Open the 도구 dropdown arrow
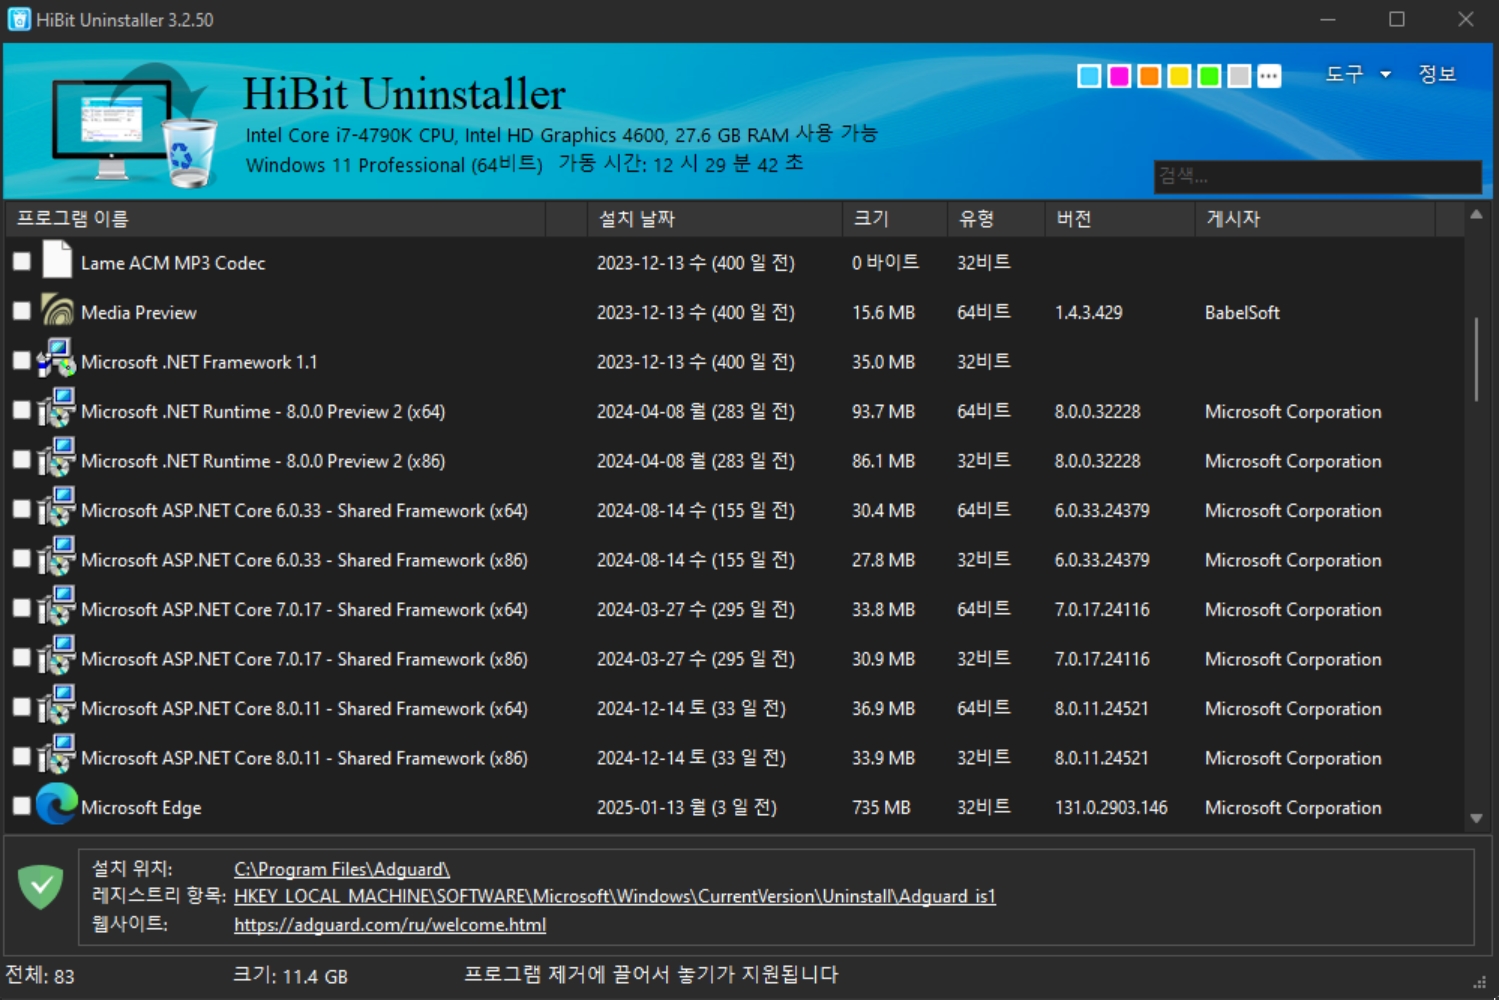The width and height of the screenshot is (1499, 1000). click(x=1385, y=74)
